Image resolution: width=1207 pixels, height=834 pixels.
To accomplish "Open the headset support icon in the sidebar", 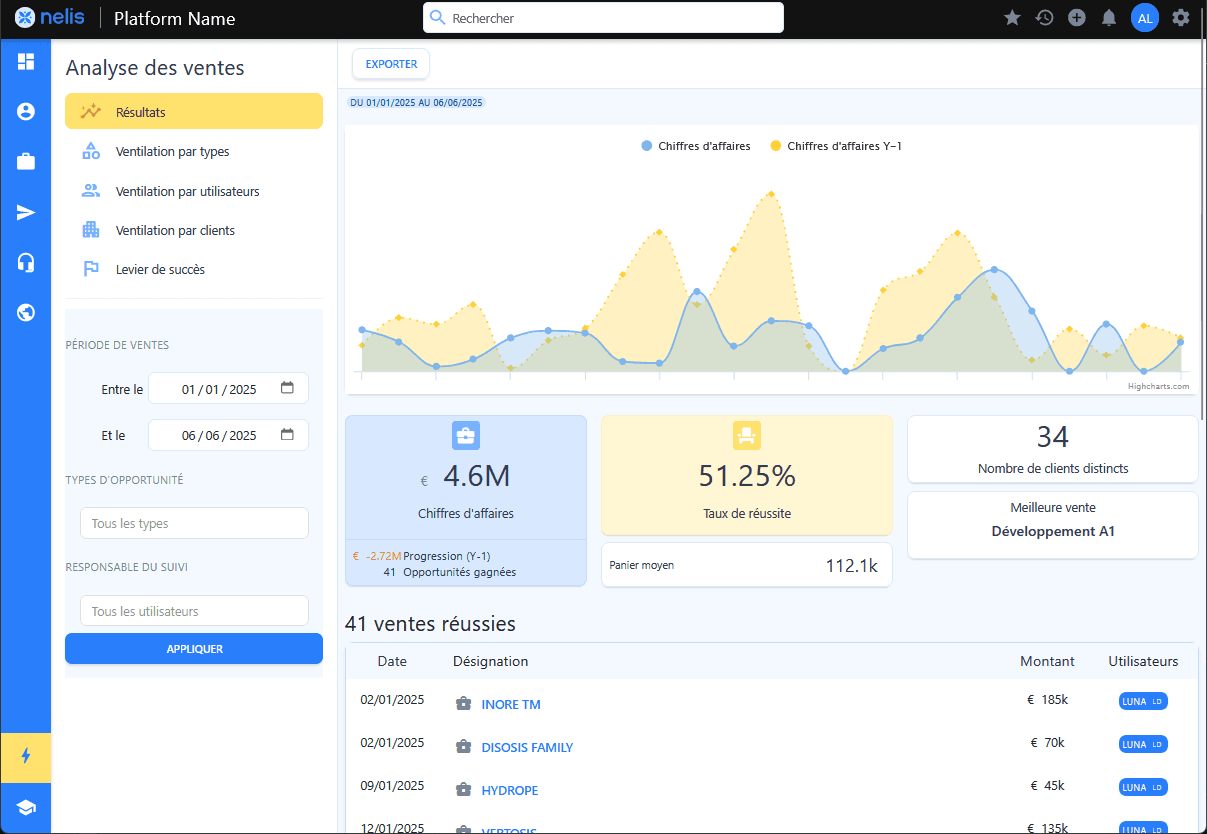I will [26, 262].
